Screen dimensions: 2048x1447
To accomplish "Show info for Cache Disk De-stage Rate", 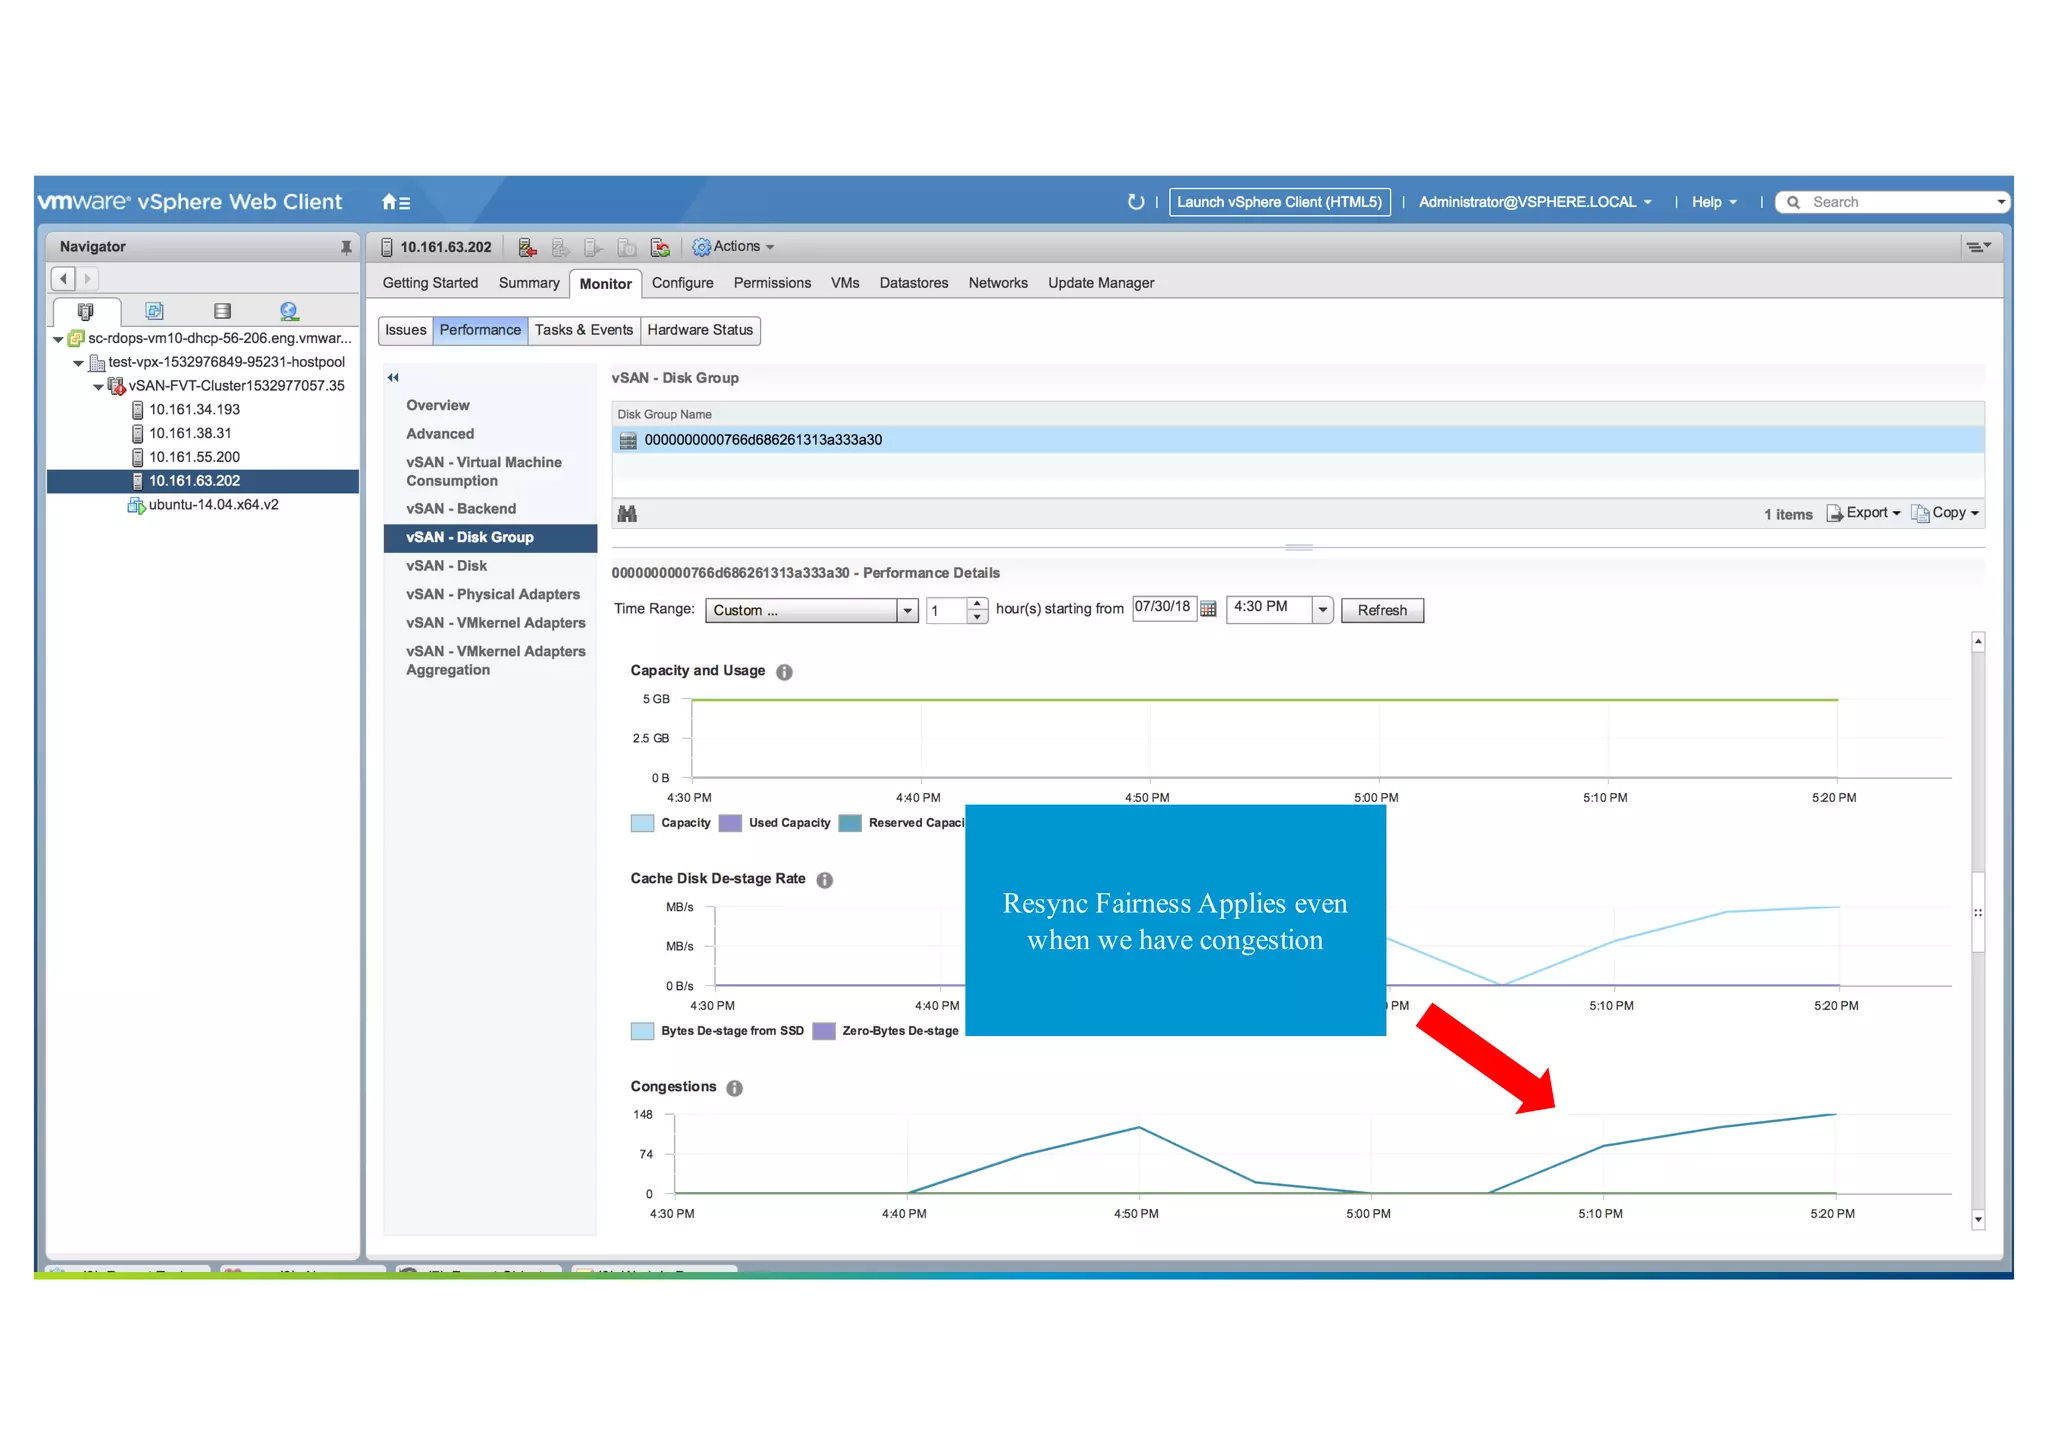I will pyautogui.click(x=825, y=880).
